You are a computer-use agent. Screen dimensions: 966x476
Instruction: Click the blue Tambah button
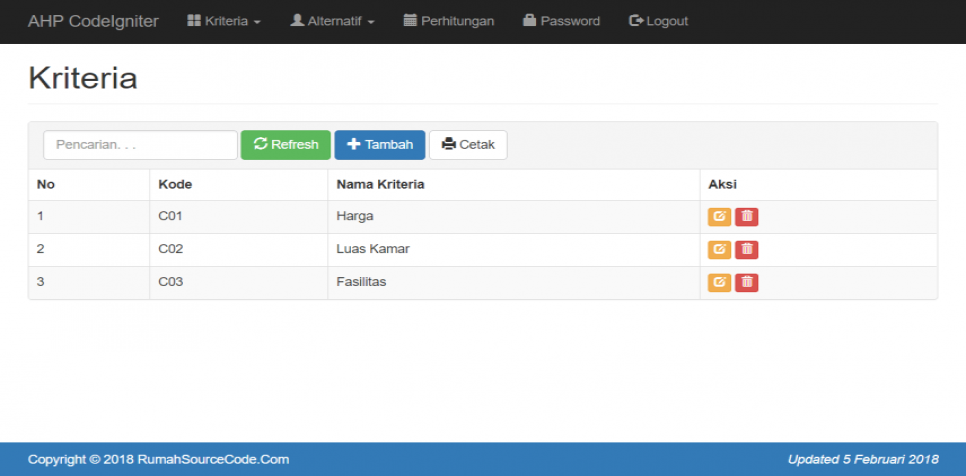tap(379, 145)
